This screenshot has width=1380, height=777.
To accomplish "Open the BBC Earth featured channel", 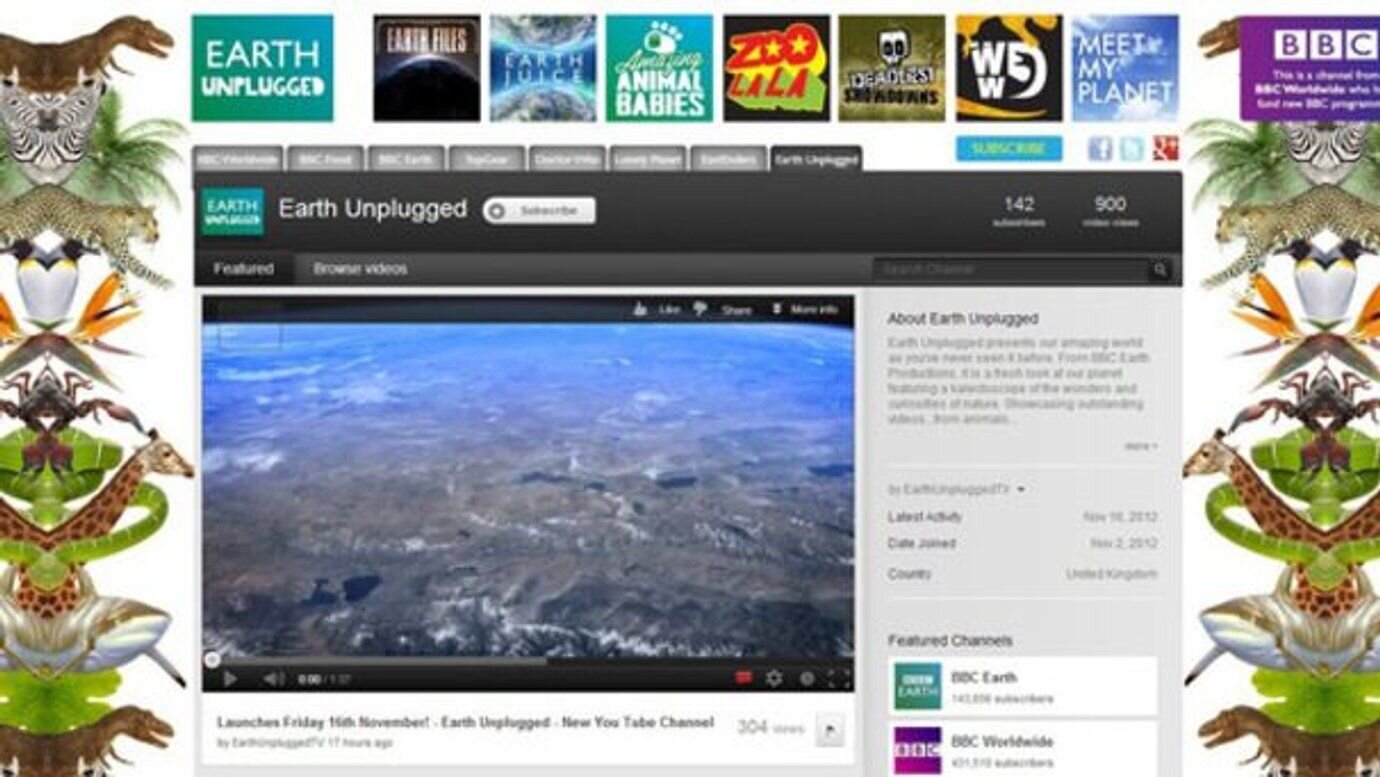I will click(x=984, y=678).
